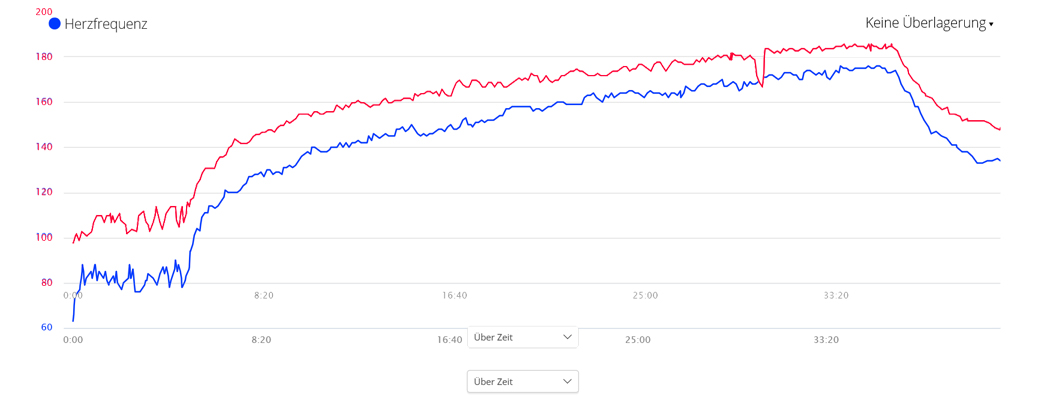
Task: Click the blue Herzfrequenz legend dot
Action: 55,24
